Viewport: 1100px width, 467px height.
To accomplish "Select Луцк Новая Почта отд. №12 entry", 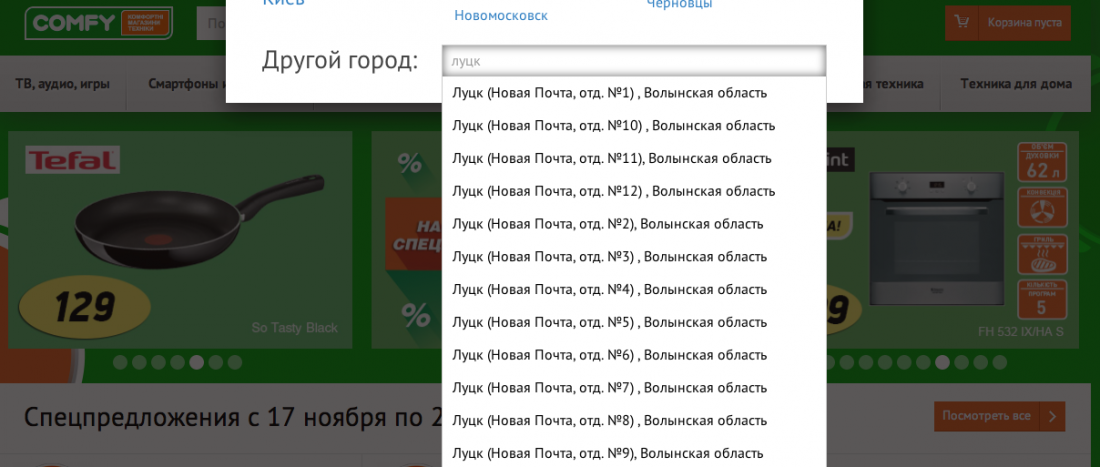I will pos(613,191).
